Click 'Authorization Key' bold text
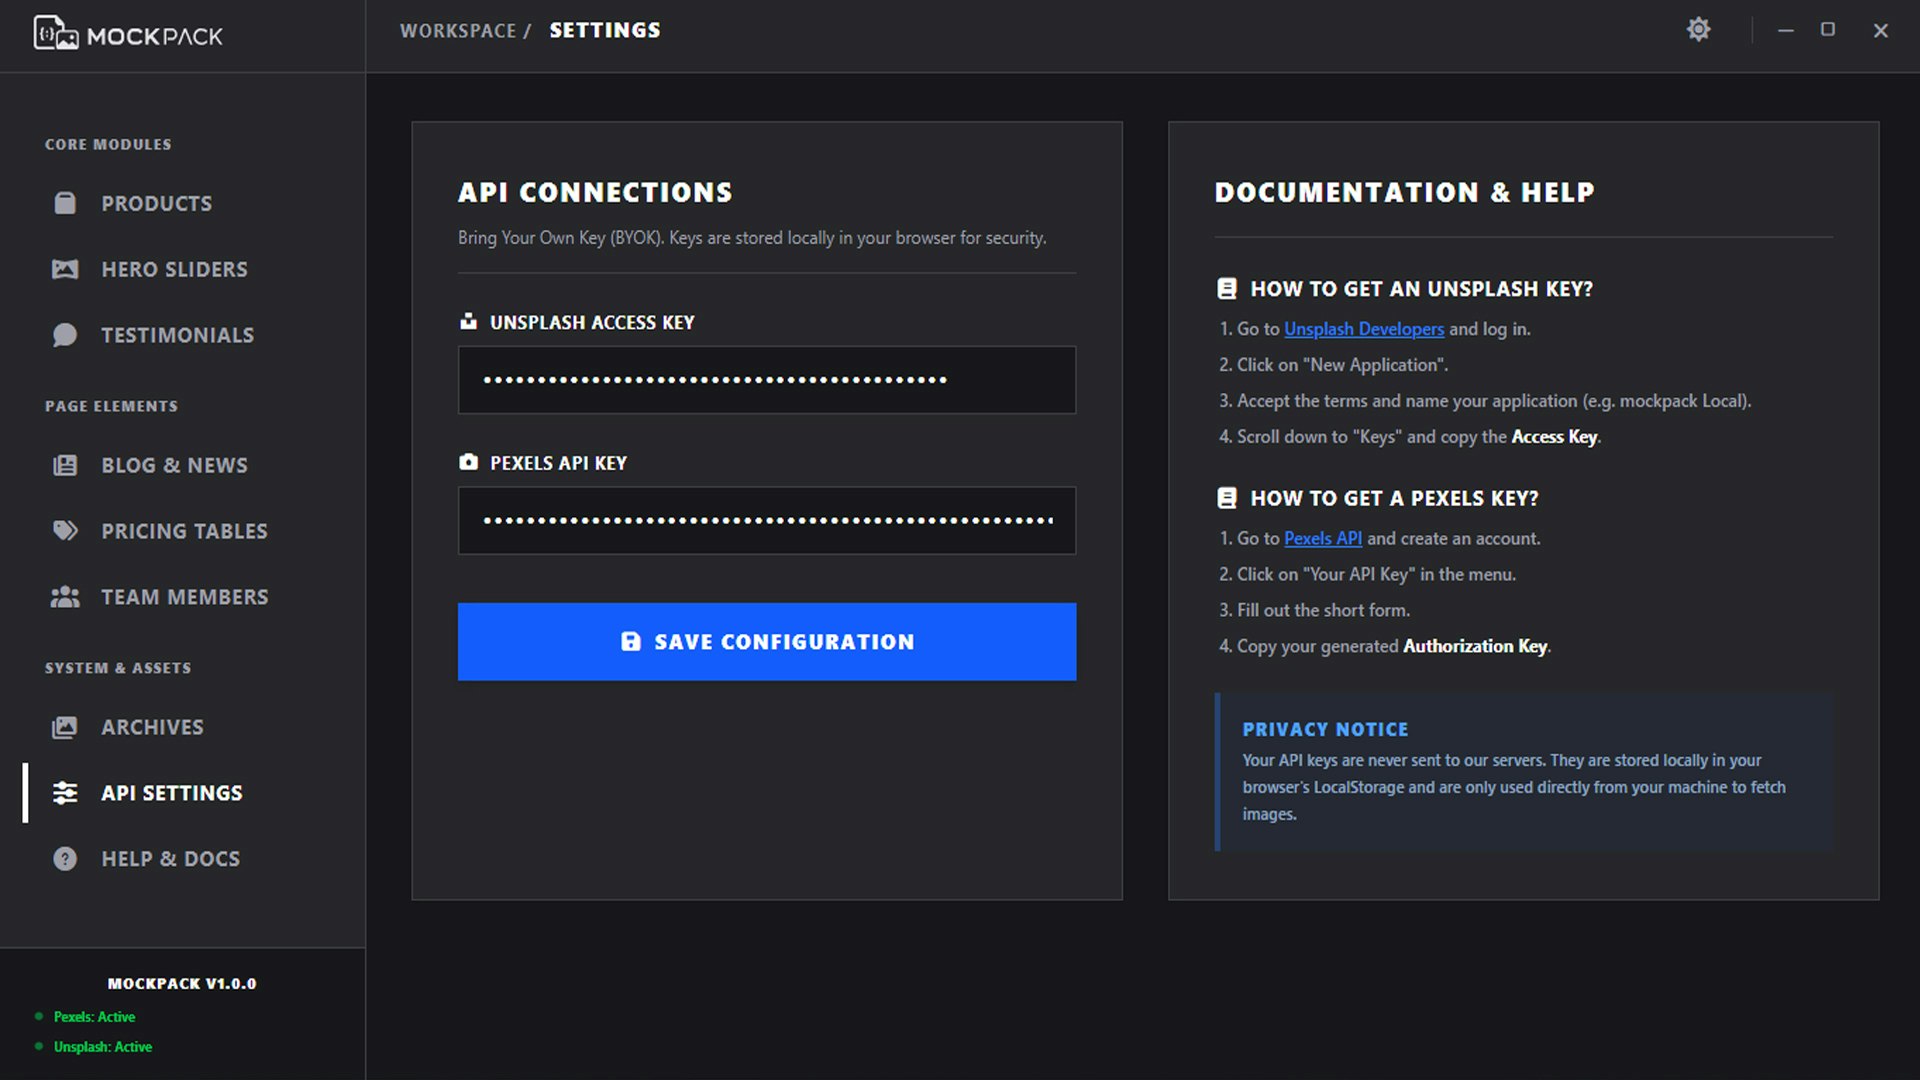Screen dimensions: 1920x1080 coord(1475,646)
